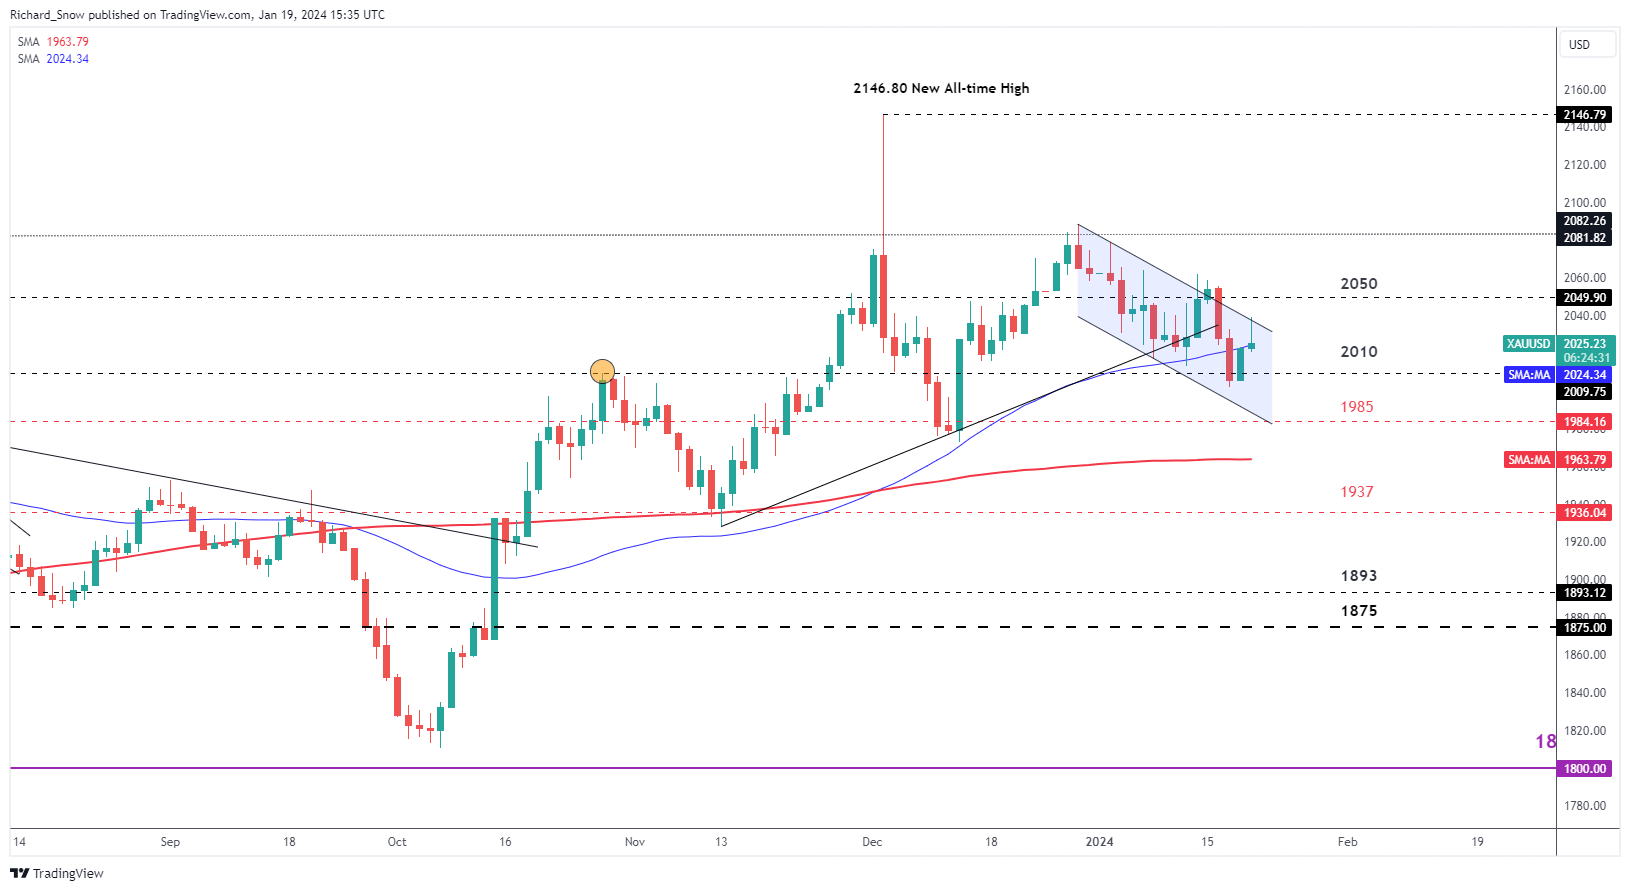
Task: Open the USD currency selector
Action: coord(1587,44)
